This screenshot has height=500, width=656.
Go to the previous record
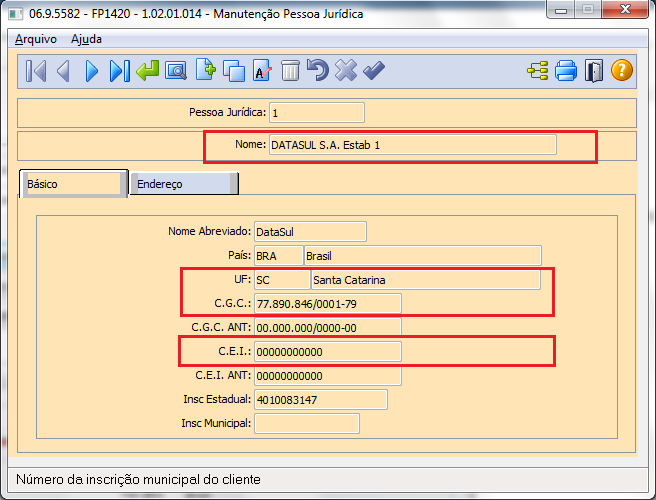63,71
